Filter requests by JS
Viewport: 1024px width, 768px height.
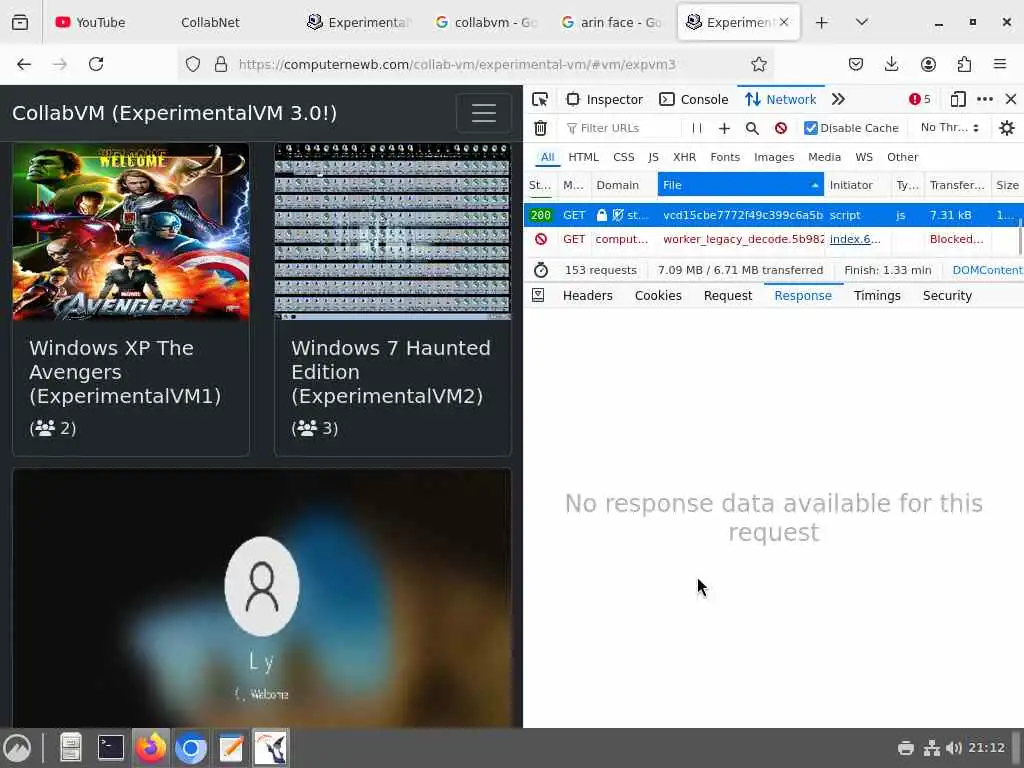[x=653, y=157]
